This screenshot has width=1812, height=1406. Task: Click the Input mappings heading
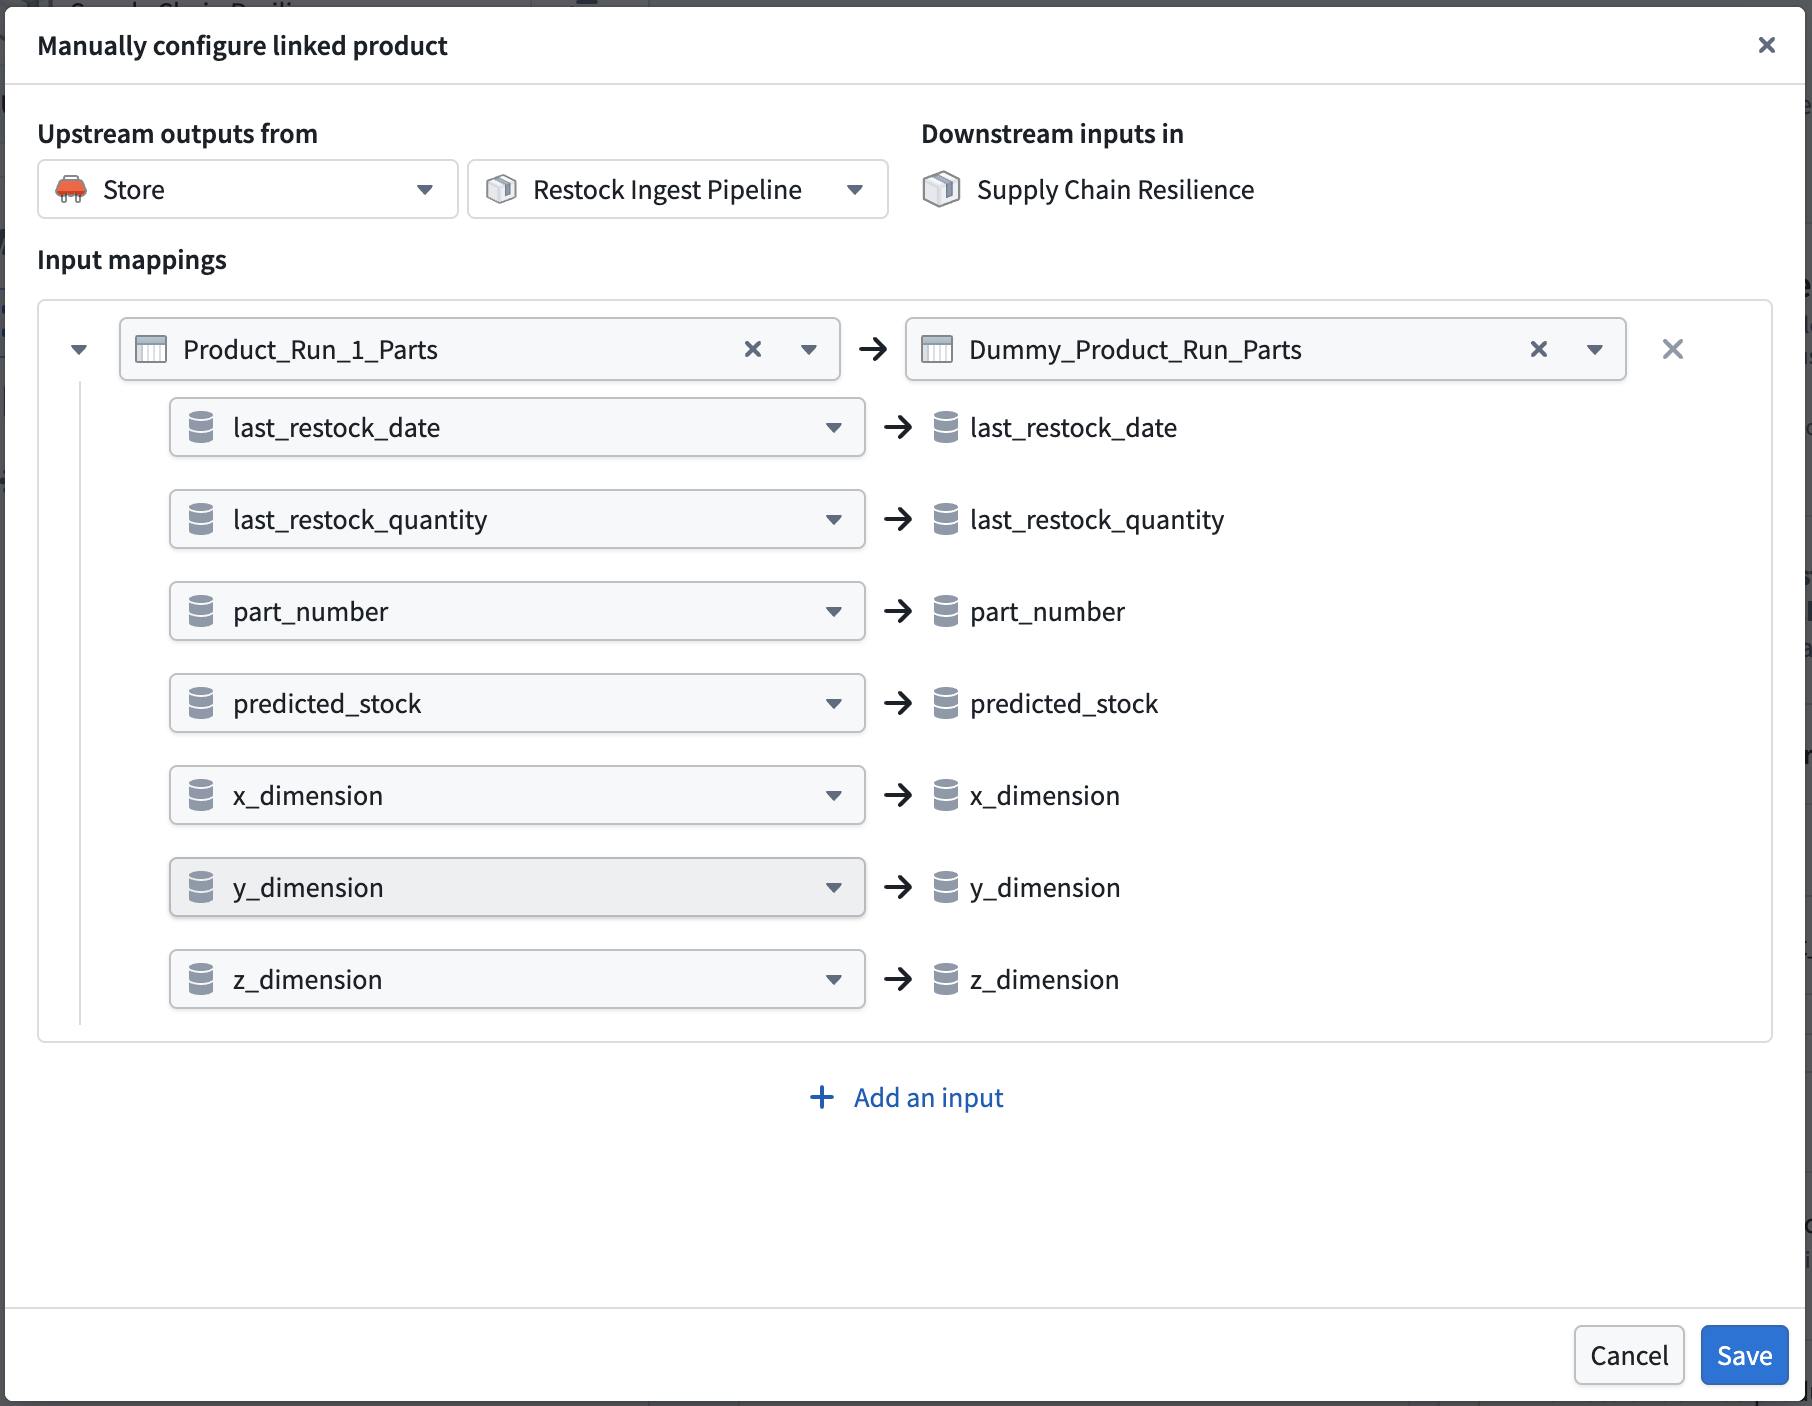click(132, 260)
